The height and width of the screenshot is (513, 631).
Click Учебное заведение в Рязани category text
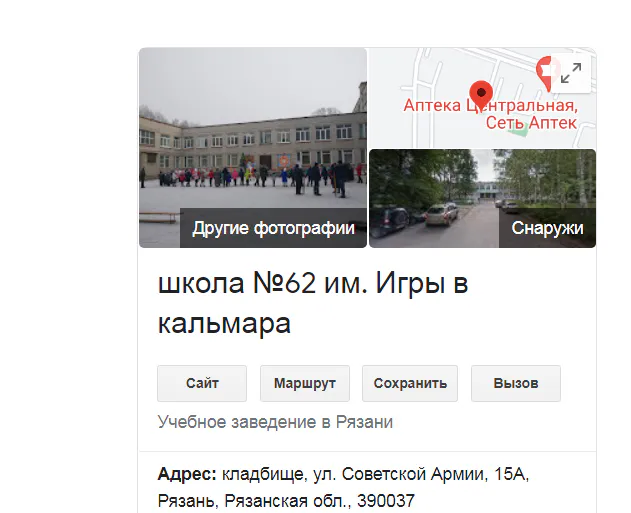(275, 422)
